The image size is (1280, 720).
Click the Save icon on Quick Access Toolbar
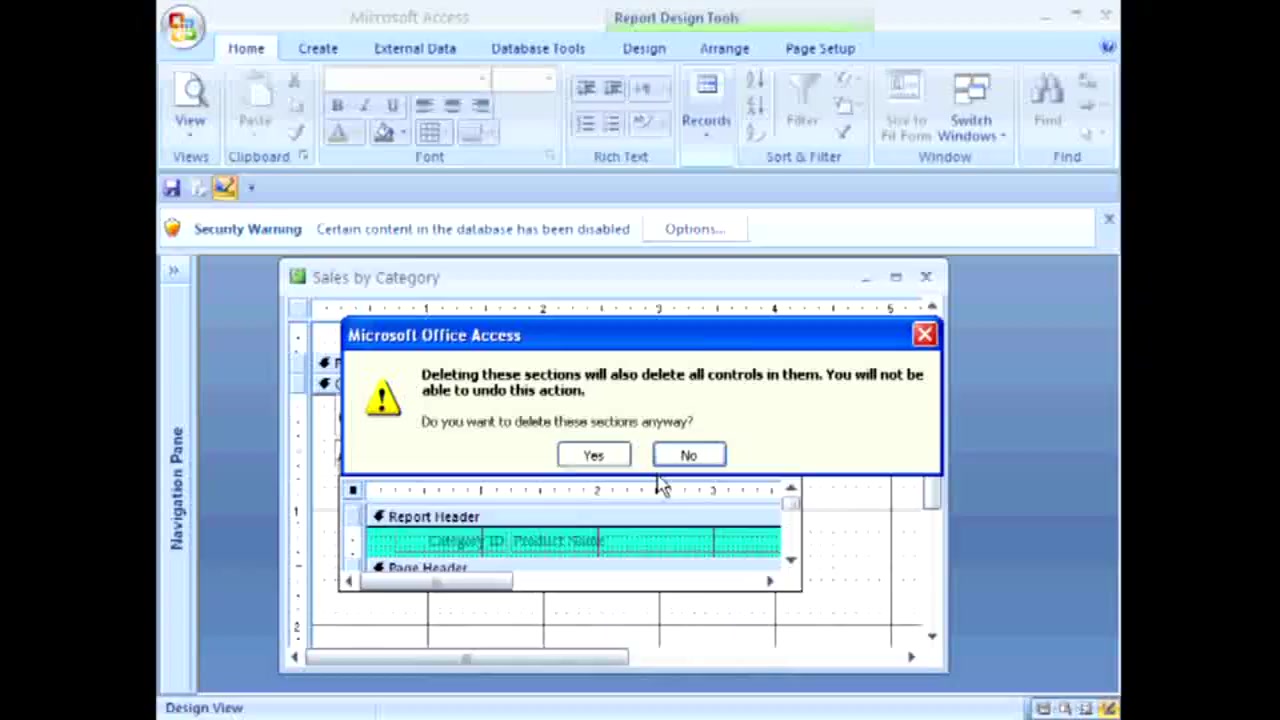click(x=171, y=188)
